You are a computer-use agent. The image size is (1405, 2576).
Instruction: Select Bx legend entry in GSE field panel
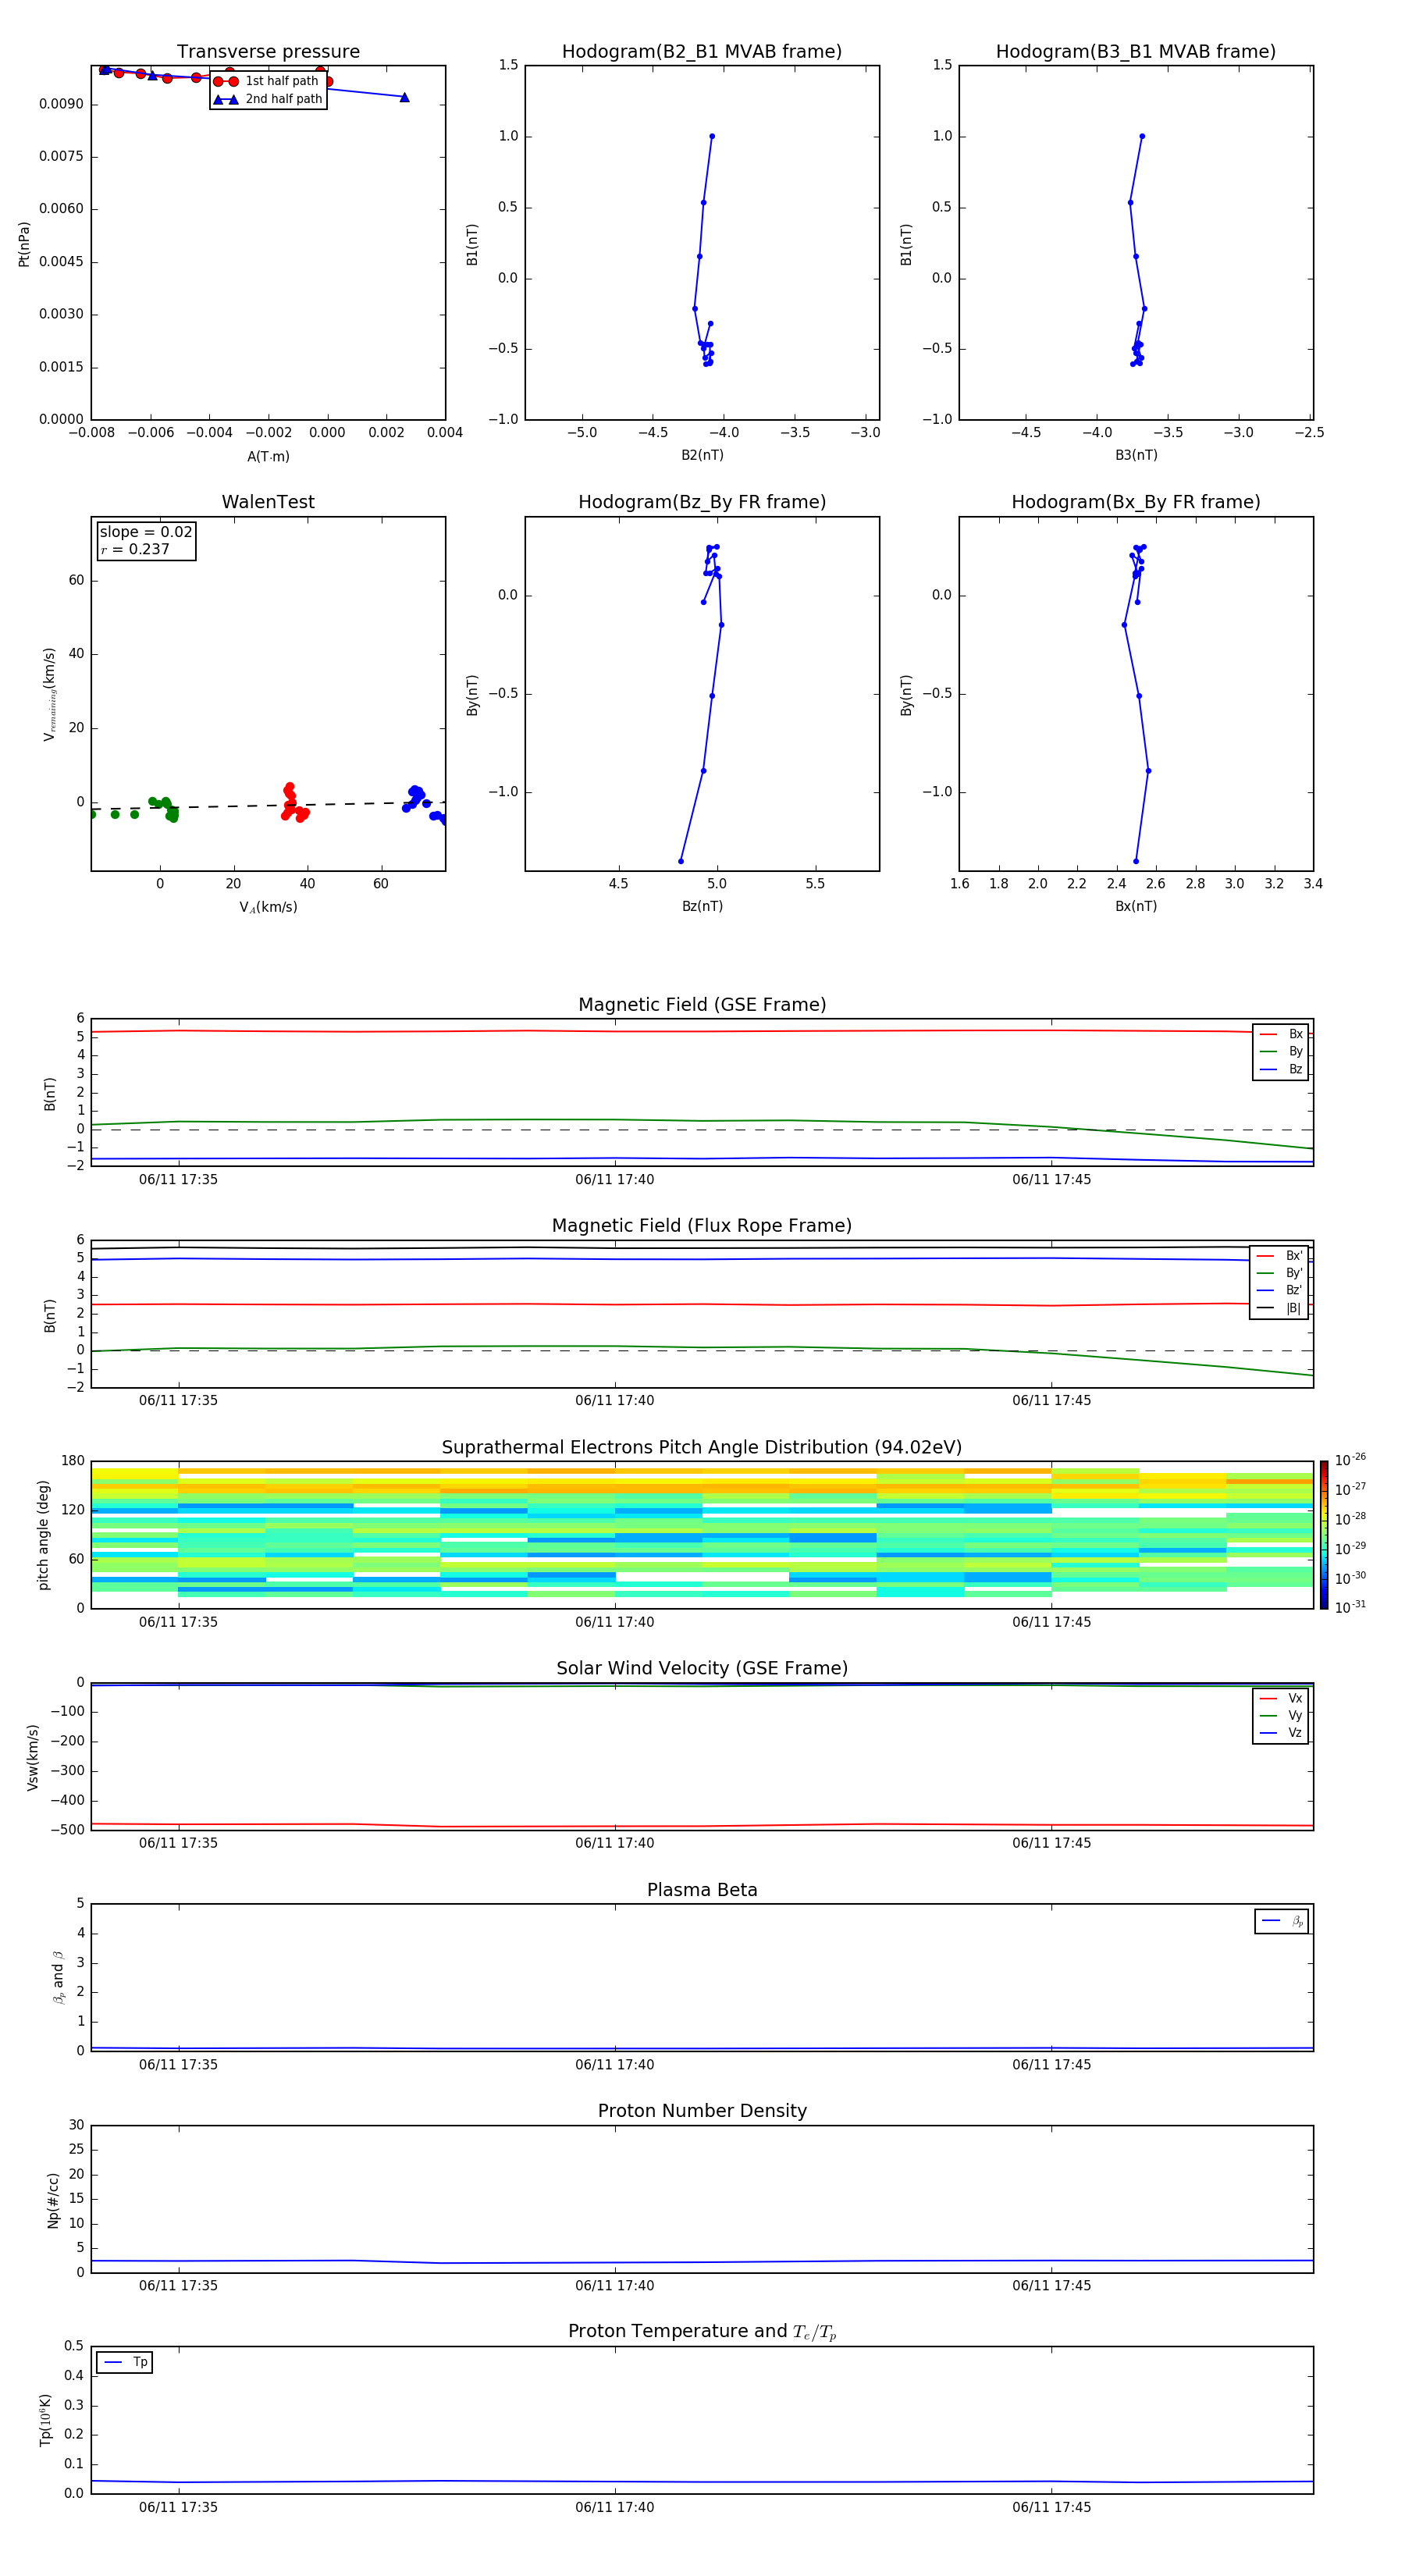(1281, 1034)
